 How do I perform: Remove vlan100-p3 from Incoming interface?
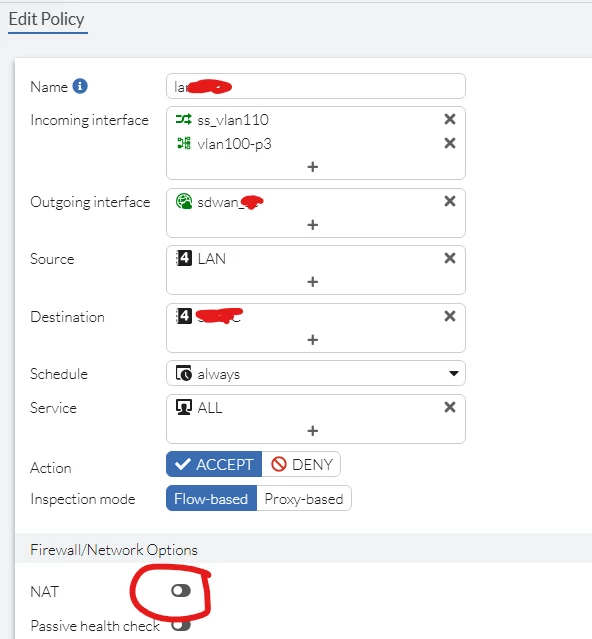pyautogui.click(x=450, y=143)
